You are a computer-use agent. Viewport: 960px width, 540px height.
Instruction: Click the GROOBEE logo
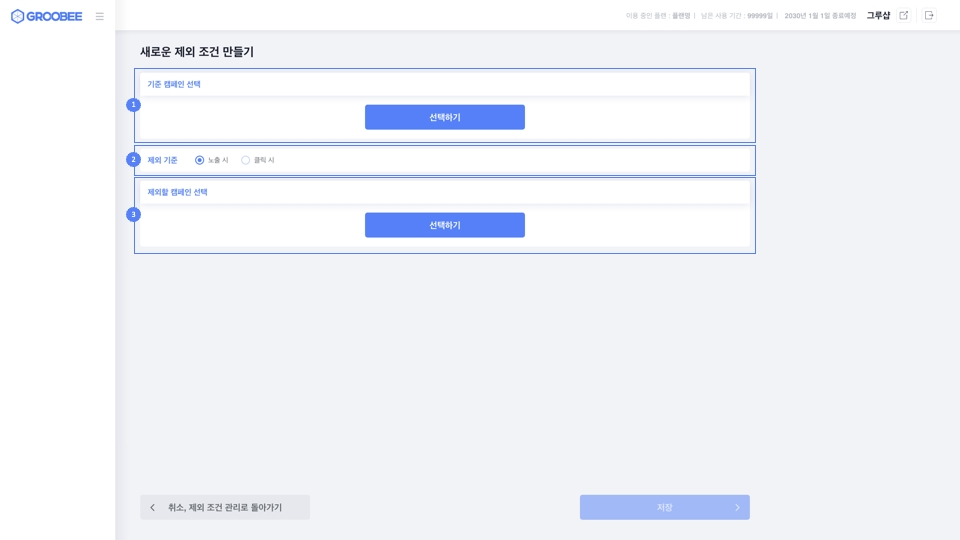[x=47, y=16]
